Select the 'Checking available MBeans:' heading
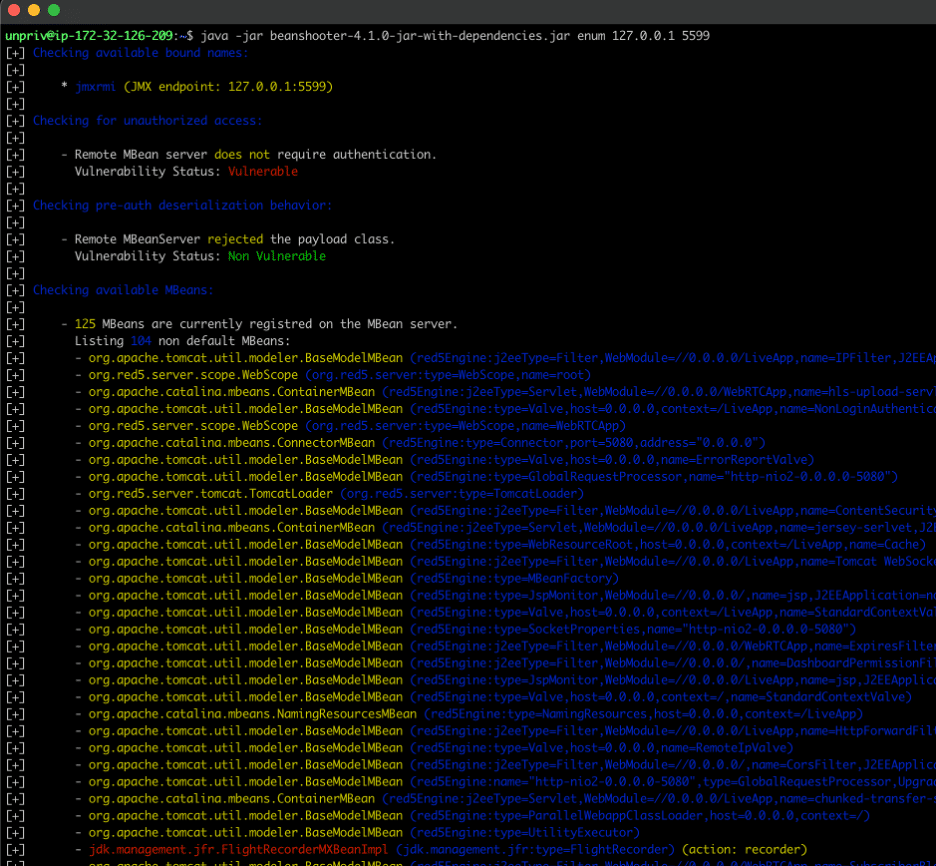The image size is (936, 866). coord(123,290)
